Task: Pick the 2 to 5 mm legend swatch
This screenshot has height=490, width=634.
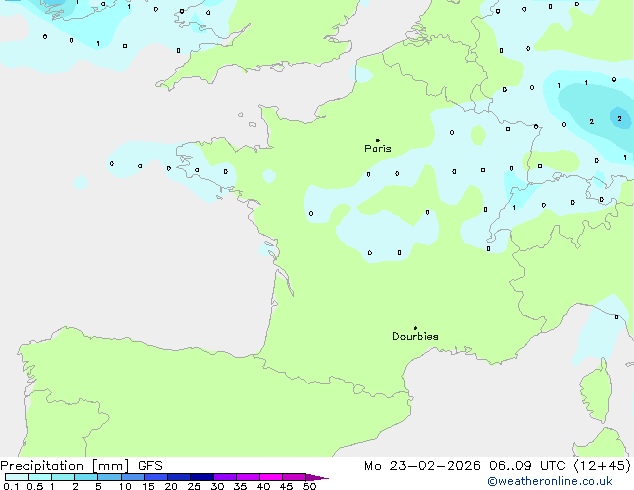Action: click(86, 477)
